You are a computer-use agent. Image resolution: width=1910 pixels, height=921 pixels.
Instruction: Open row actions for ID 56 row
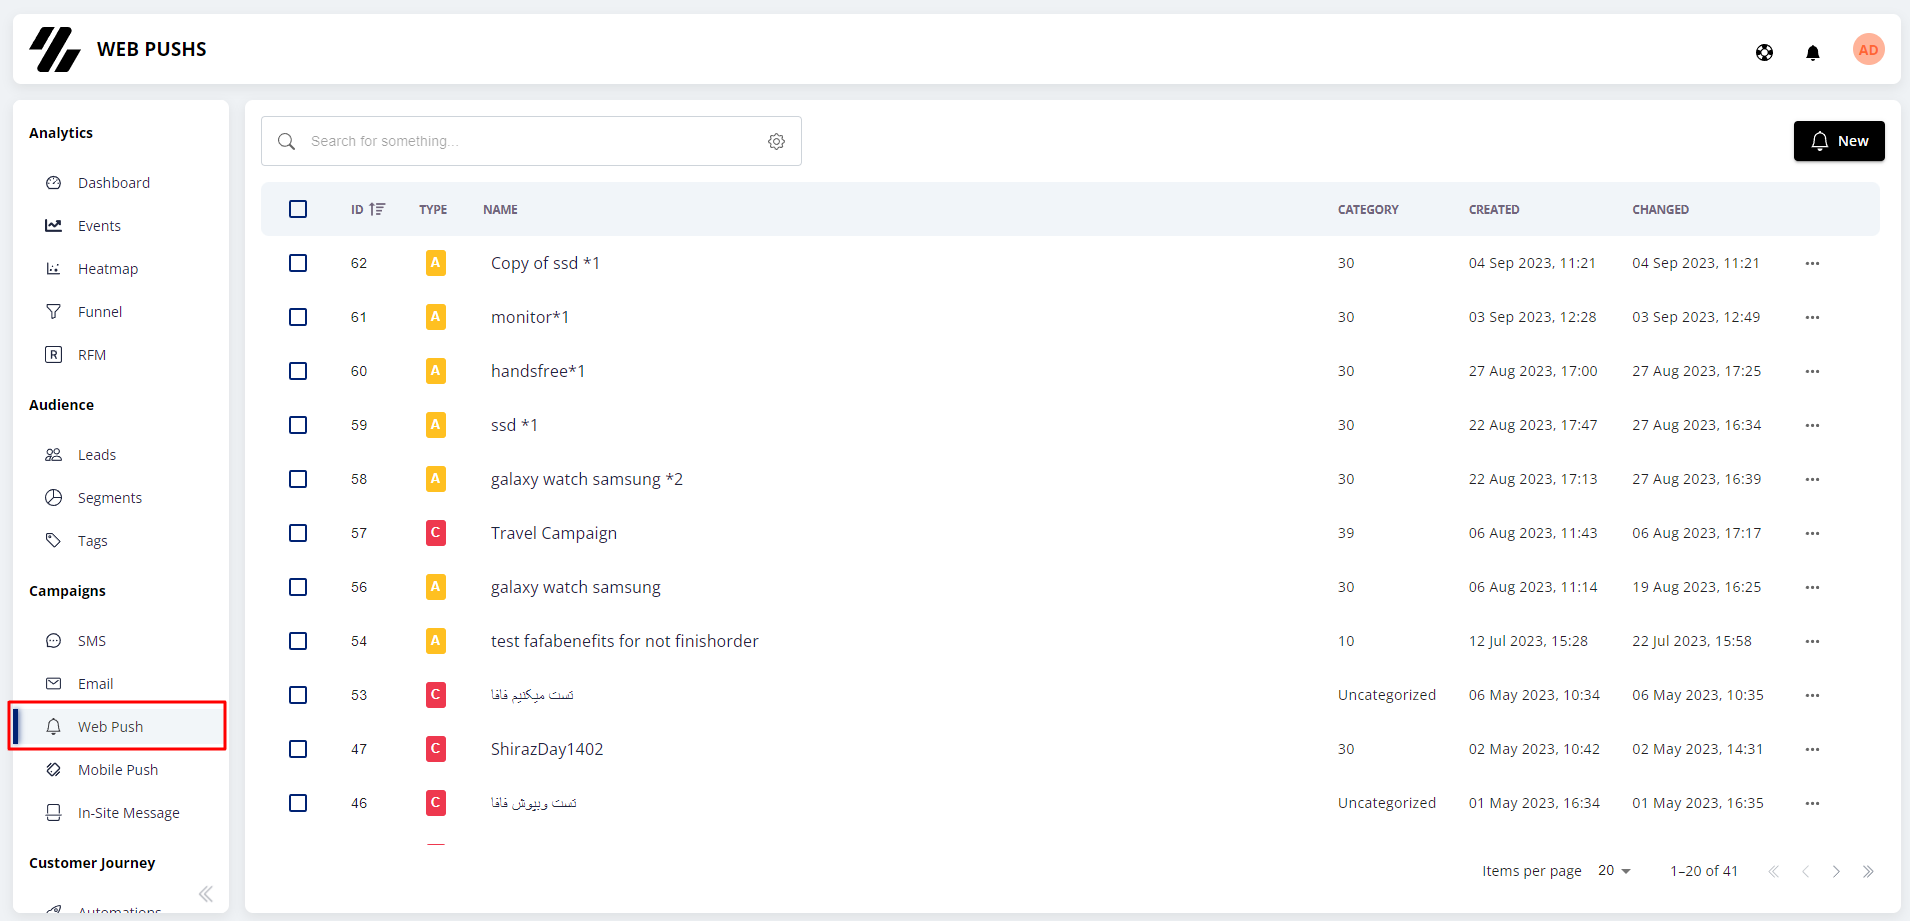point(1812,587)
